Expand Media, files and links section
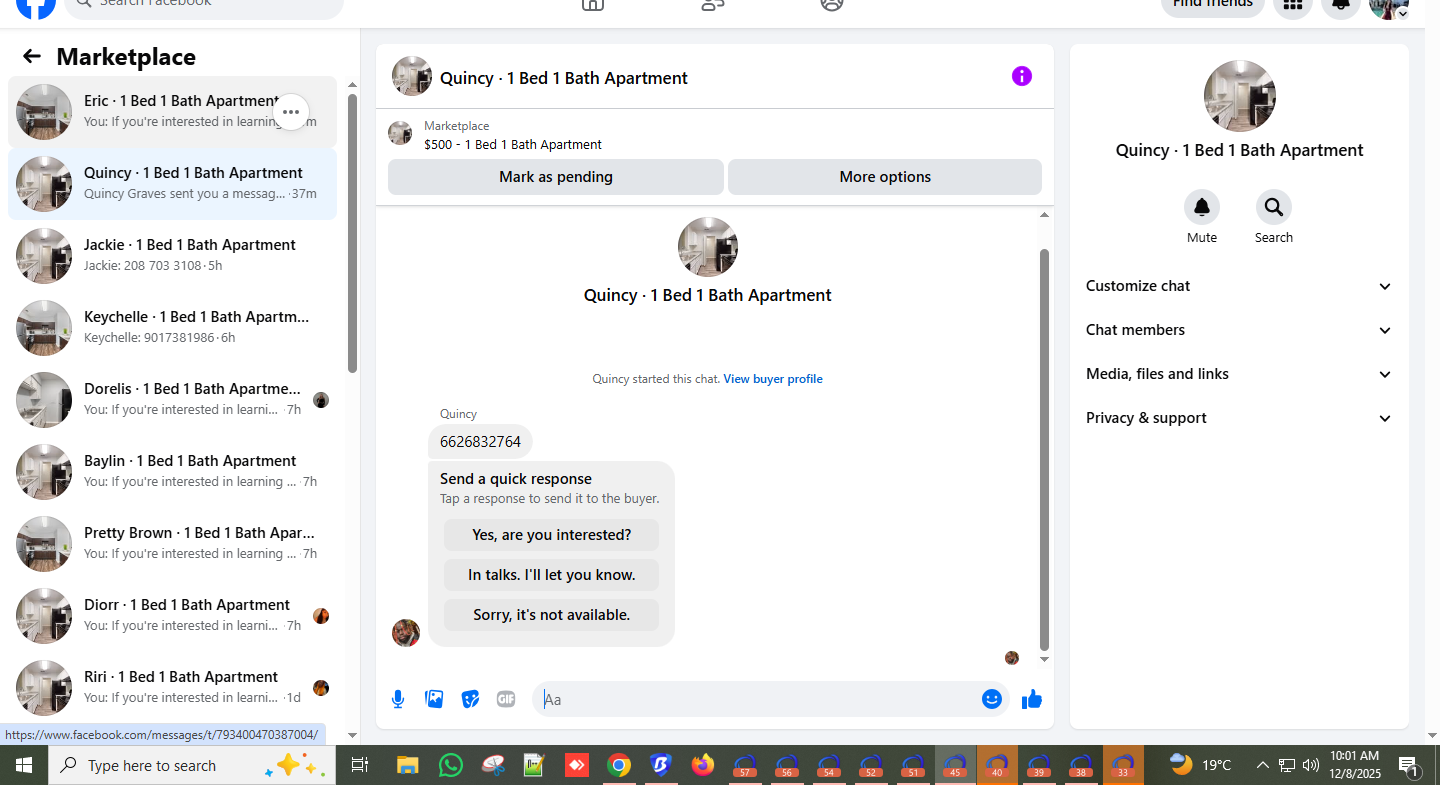 click(x=1239, y=374)
